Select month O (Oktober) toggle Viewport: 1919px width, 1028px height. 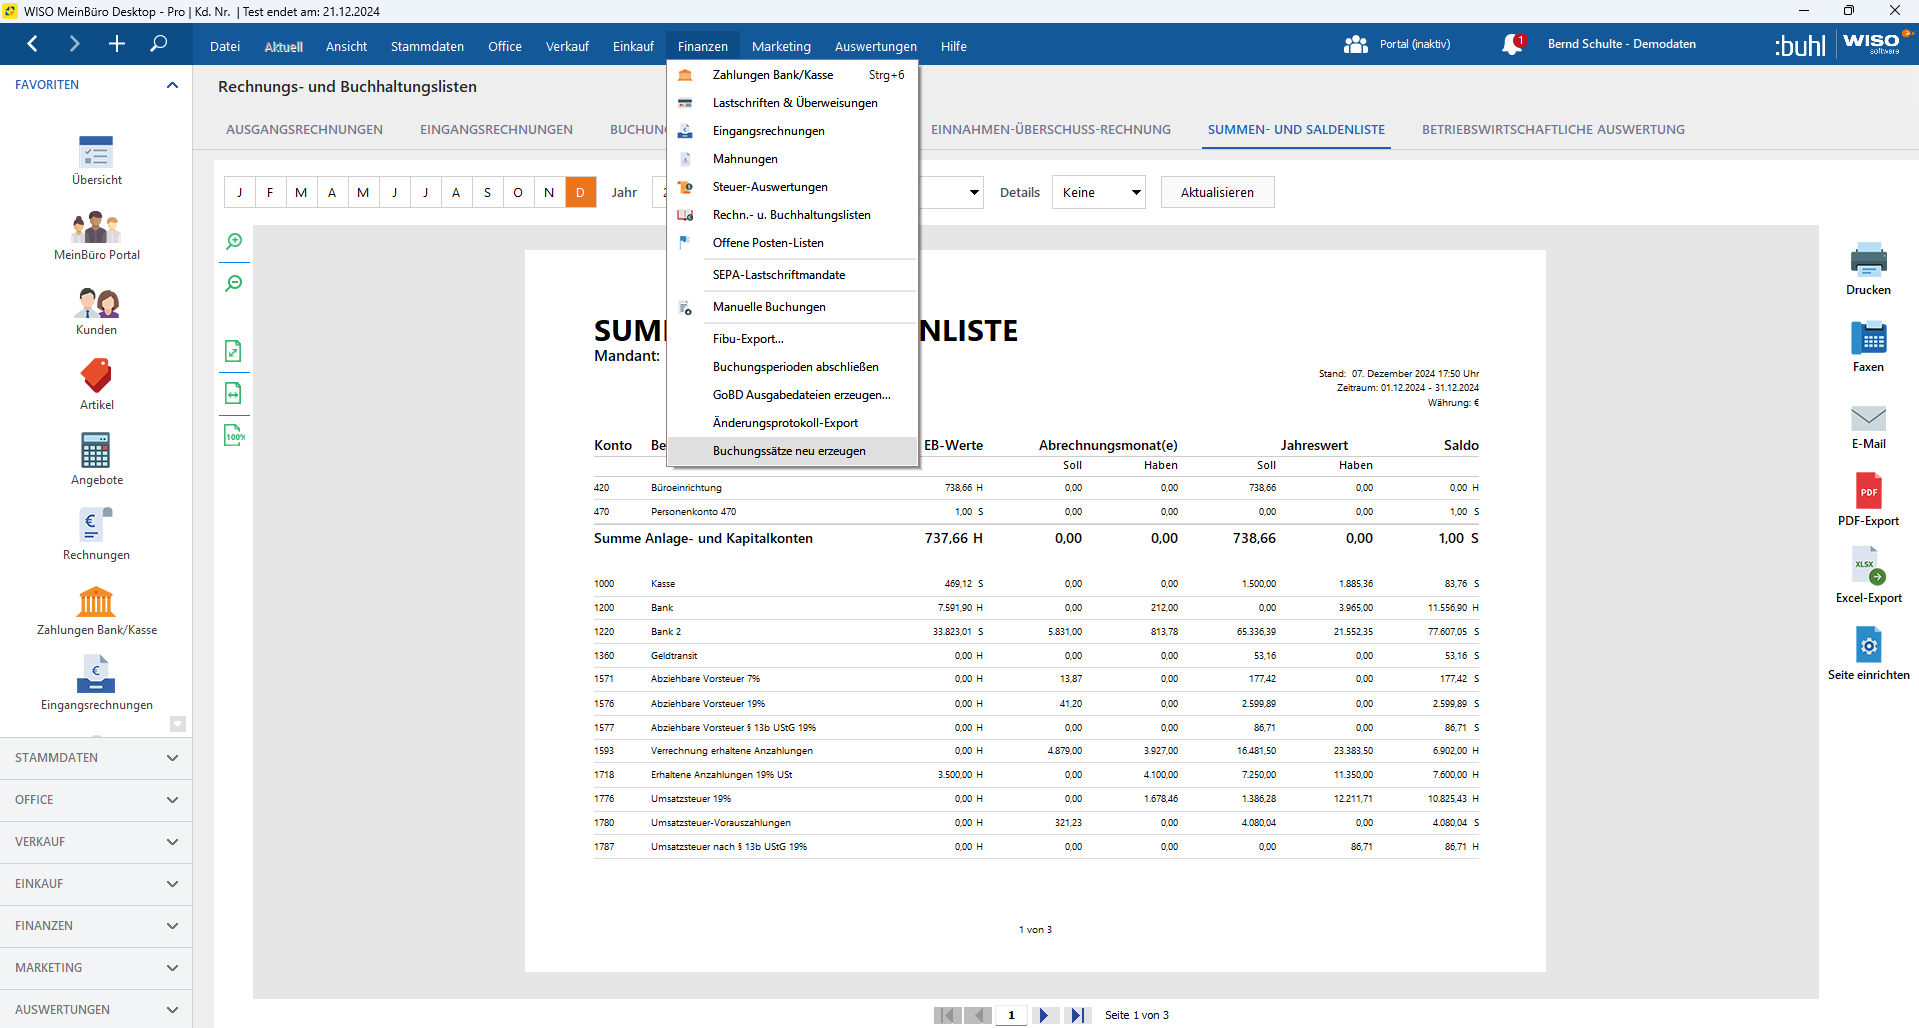click(x=518, y=192)
